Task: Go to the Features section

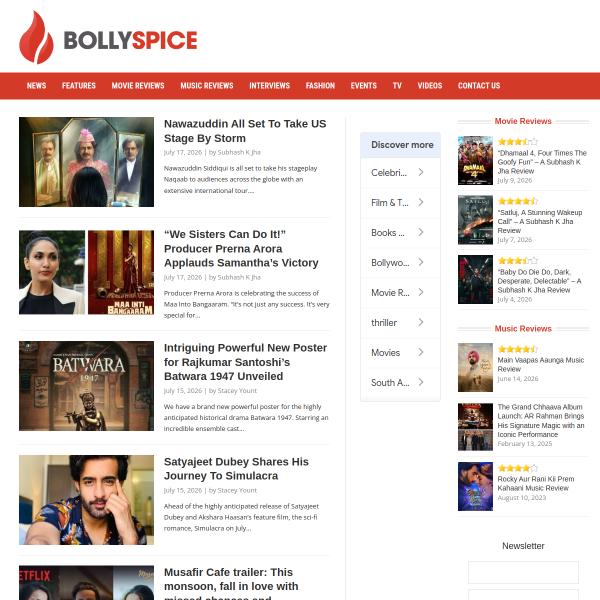Action: point(79,86)
